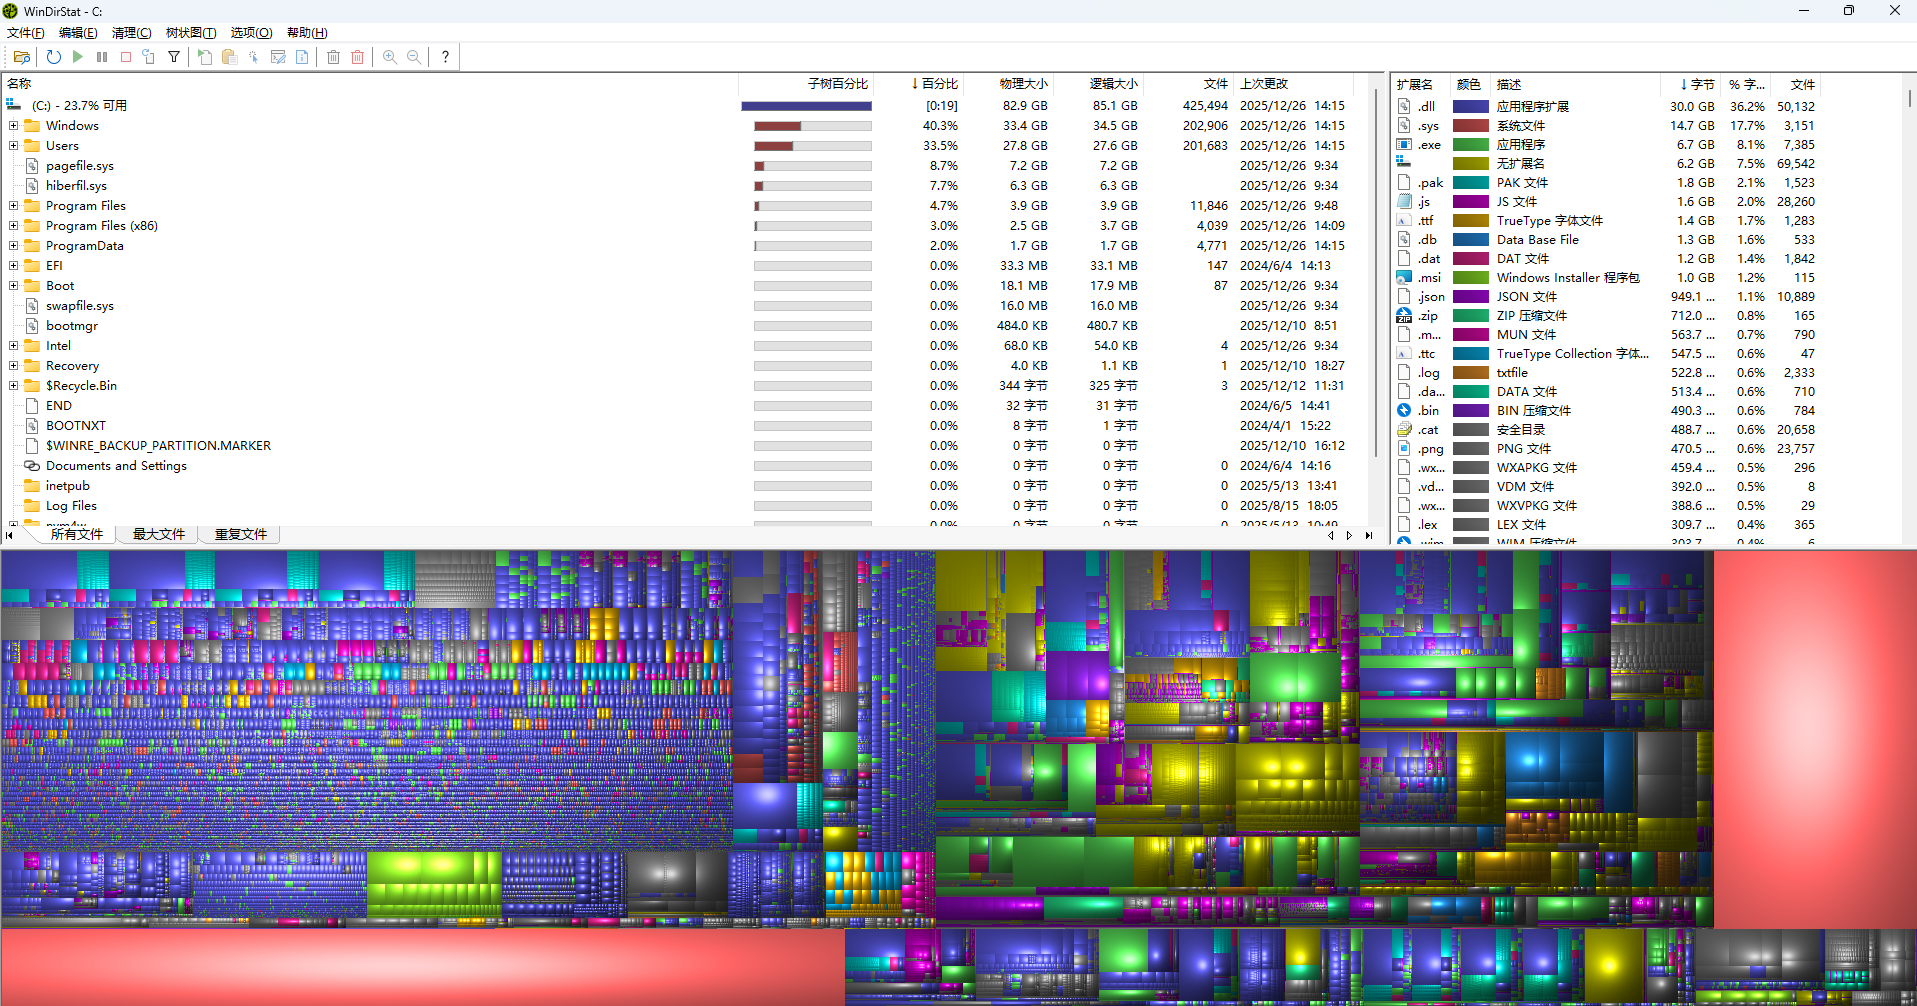This screenshot has height=1006, width=1917.
Task: Click the properties info page icon
Action: (302, 57)
